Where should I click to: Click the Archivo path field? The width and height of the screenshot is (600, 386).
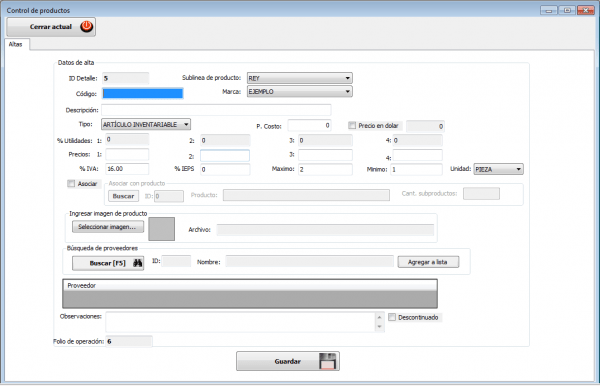click(x=325, y=230)
